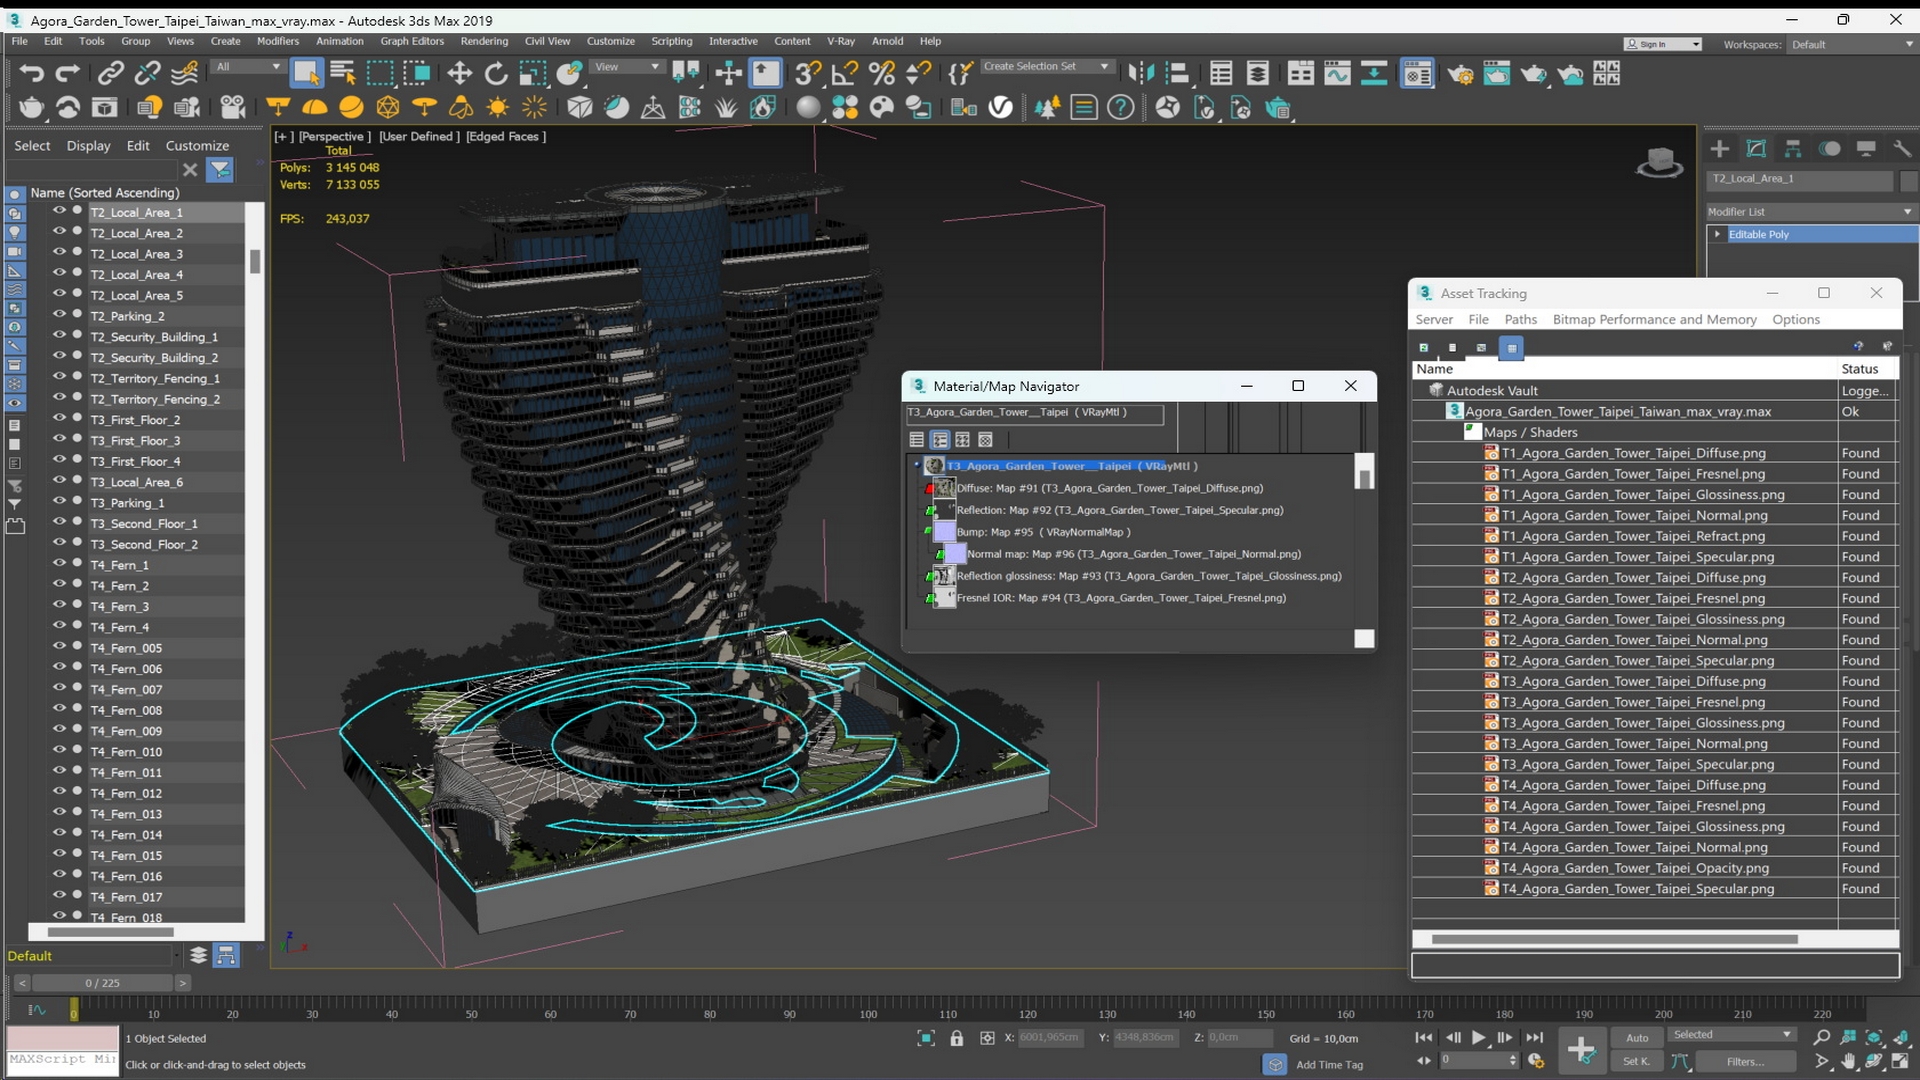Open the Paths menu in Asset Tracking
The image size is (1920, 1080).
(x=1520, y=319)
